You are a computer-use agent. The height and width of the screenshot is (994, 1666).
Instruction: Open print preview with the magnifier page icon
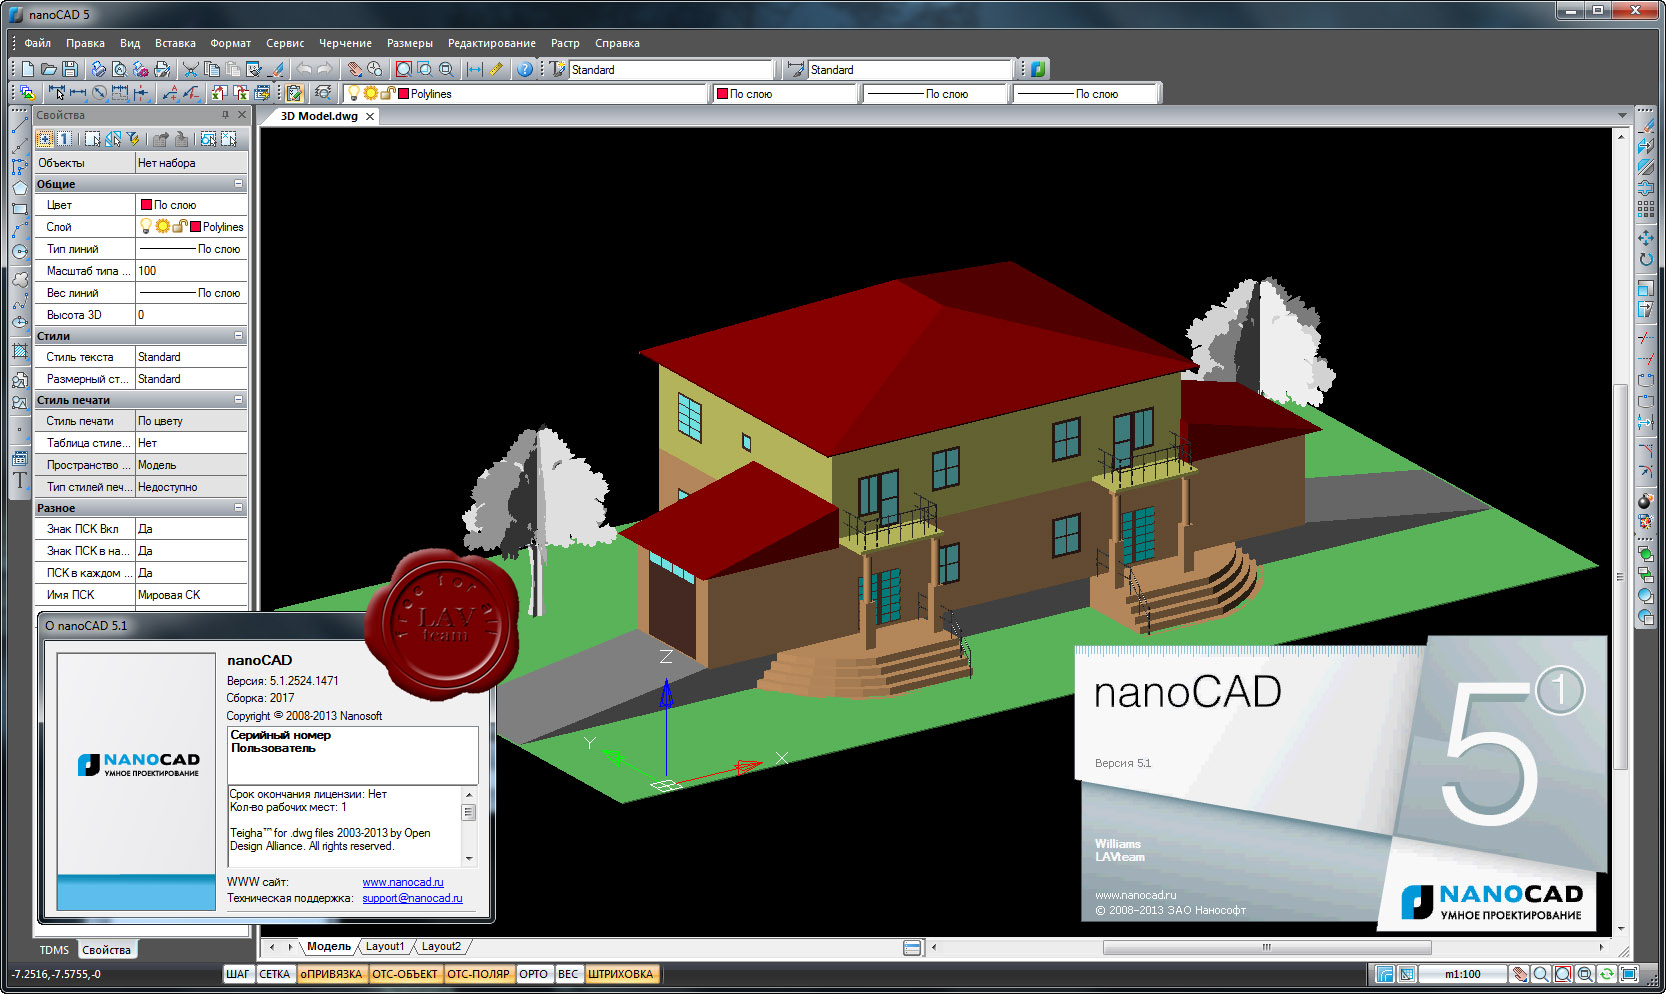click(x=119, y=69)
